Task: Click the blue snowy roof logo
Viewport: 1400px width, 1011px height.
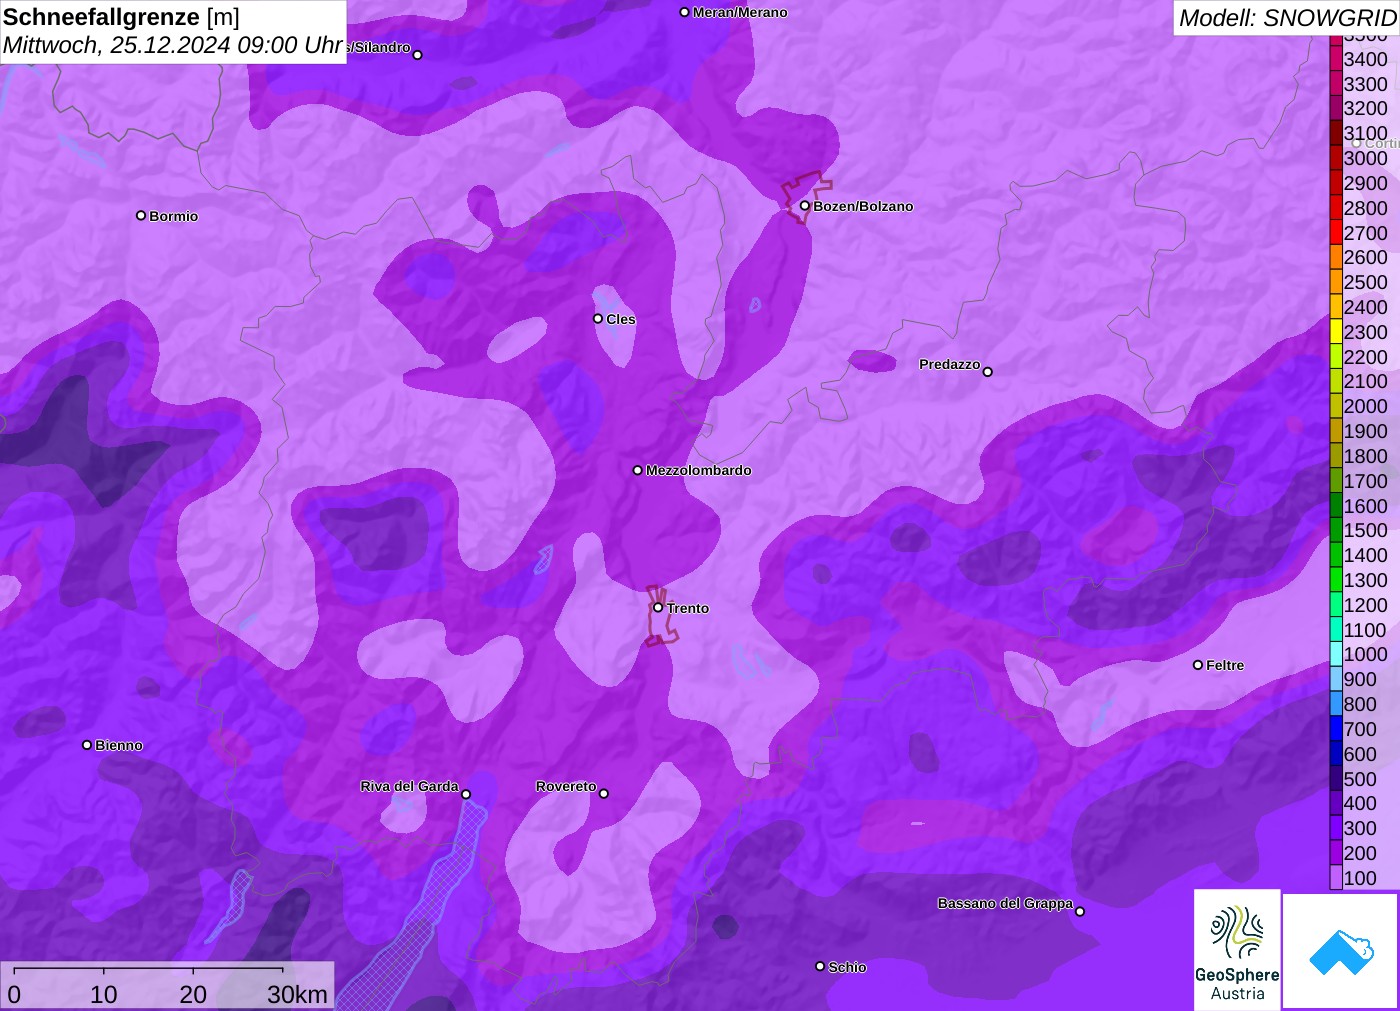Action: [x=1341, y=951]
